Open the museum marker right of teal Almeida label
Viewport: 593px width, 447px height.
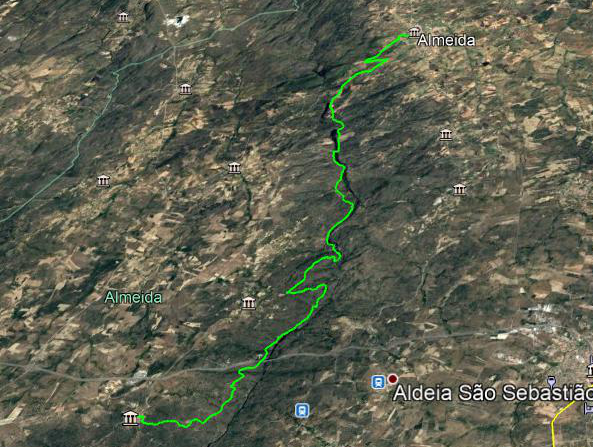[248, 303]
